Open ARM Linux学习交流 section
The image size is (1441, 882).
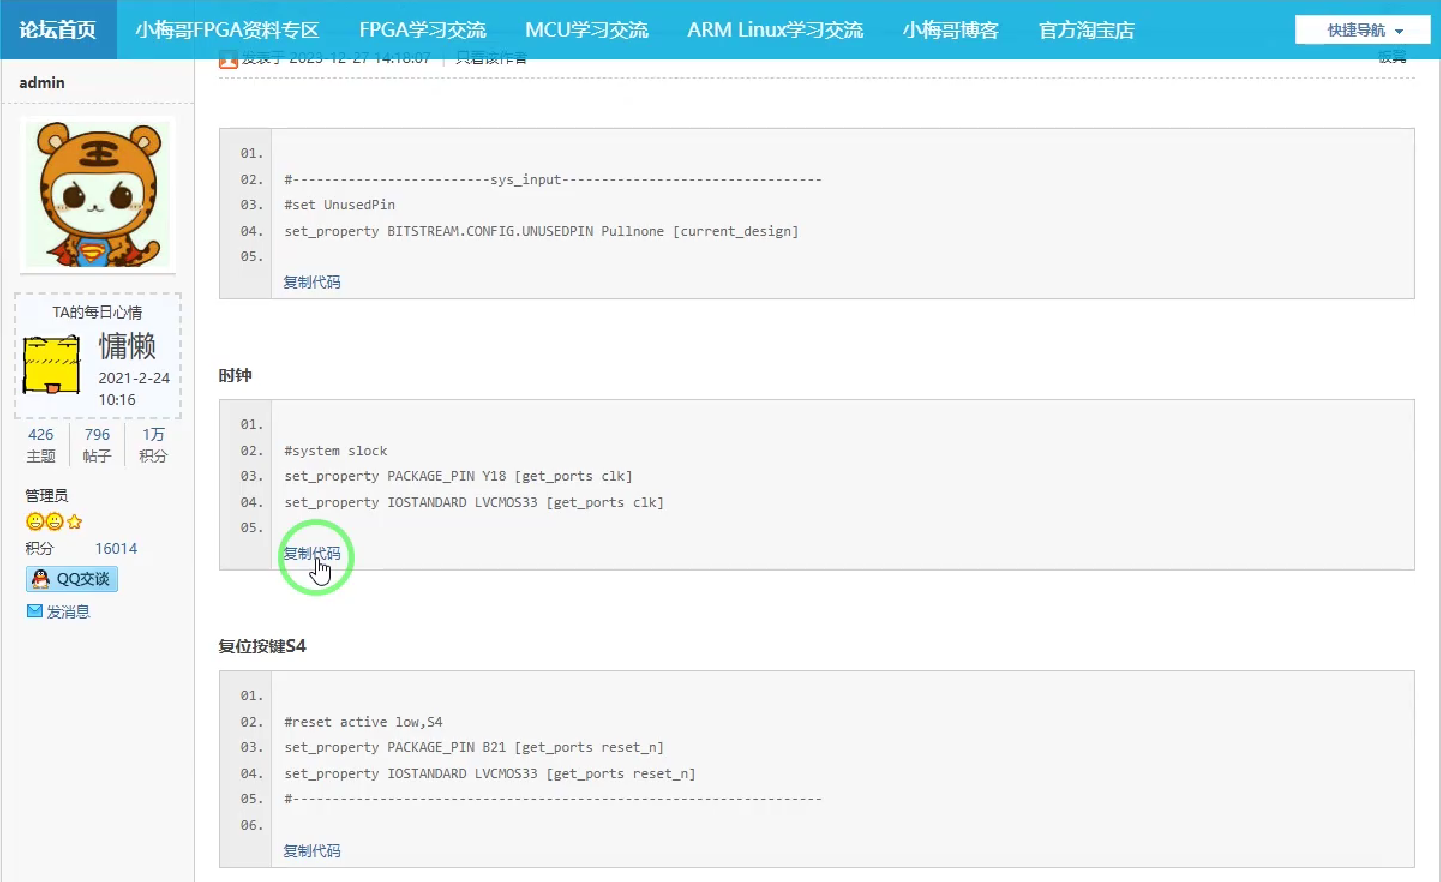tap(775, 30)
